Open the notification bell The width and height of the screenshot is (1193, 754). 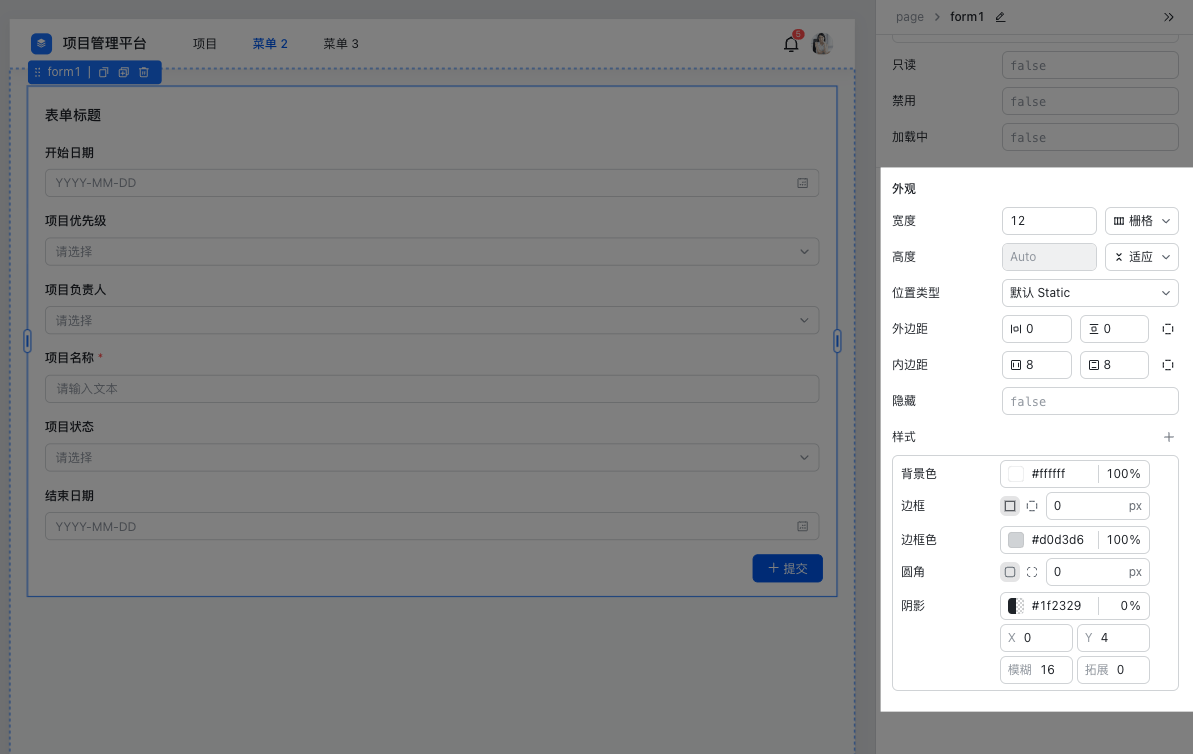791,44
